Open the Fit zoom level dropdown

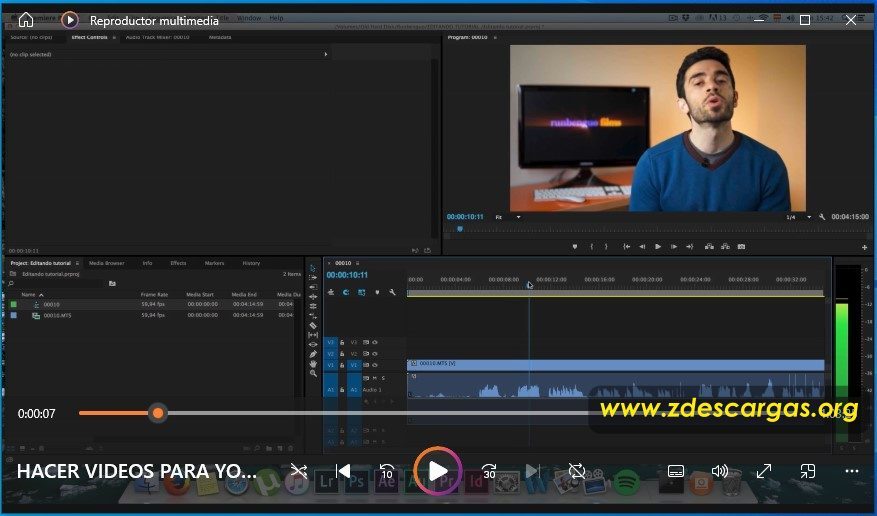508,217
